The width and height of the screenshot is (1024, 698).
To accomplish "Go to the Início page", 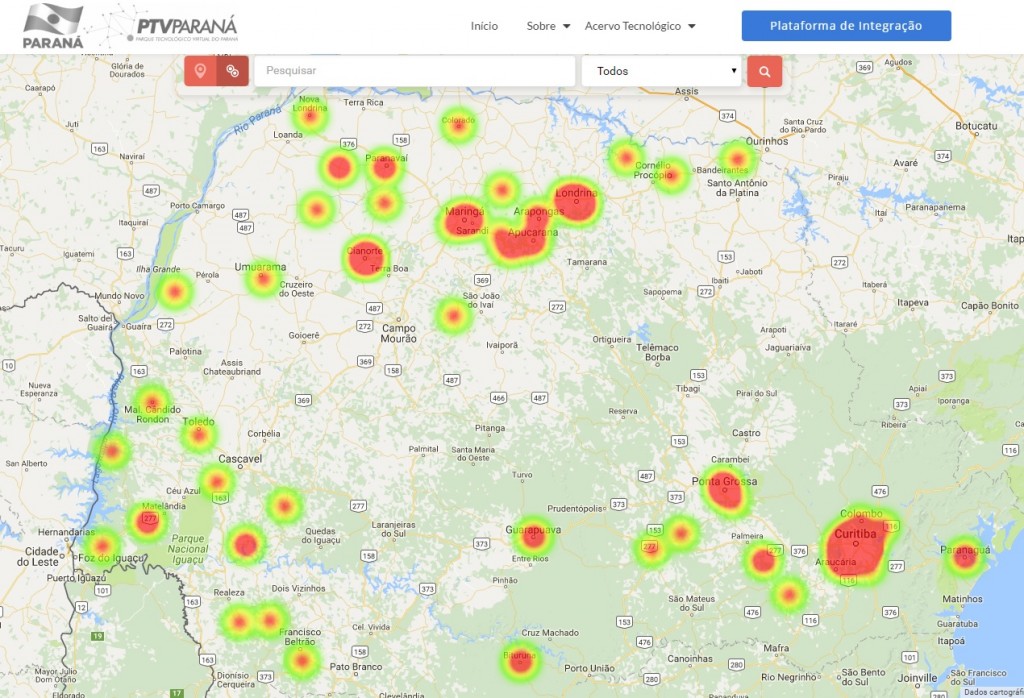I will (484, 26).
